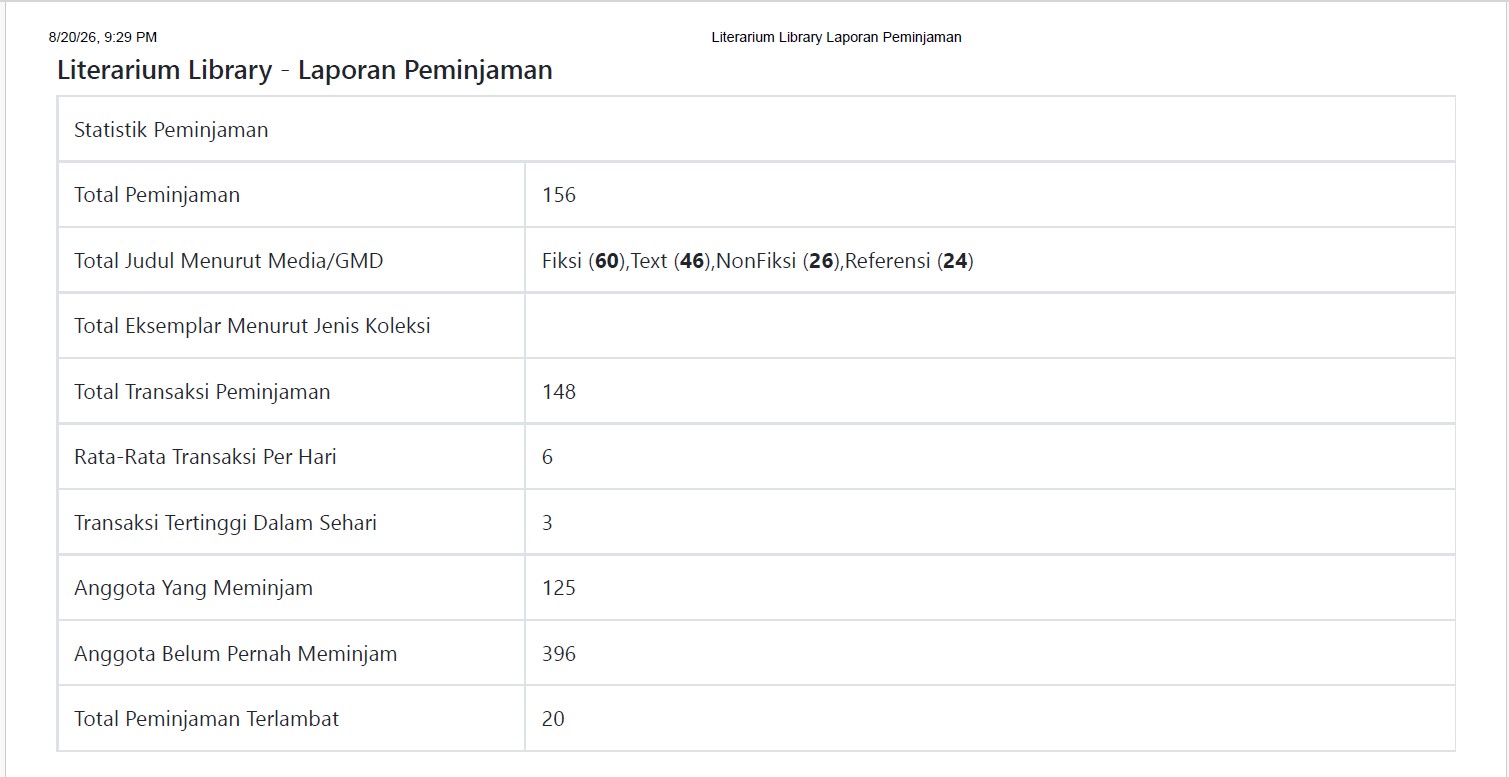
Task: Select the value 148 for transactions
Action: pos(559,392)
